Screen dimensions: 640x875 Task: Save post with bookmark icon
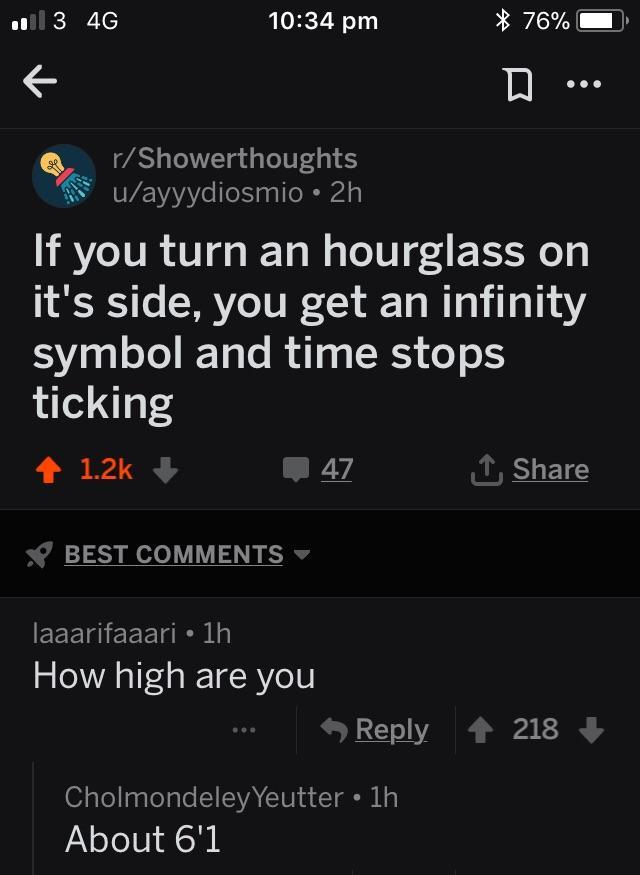[x=519, y=84]
